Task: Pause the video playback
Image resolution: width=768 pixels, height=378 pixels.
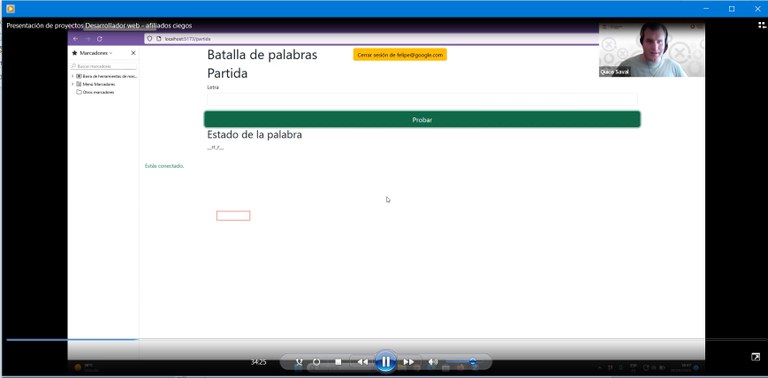Action: click(x=386, y=362)
